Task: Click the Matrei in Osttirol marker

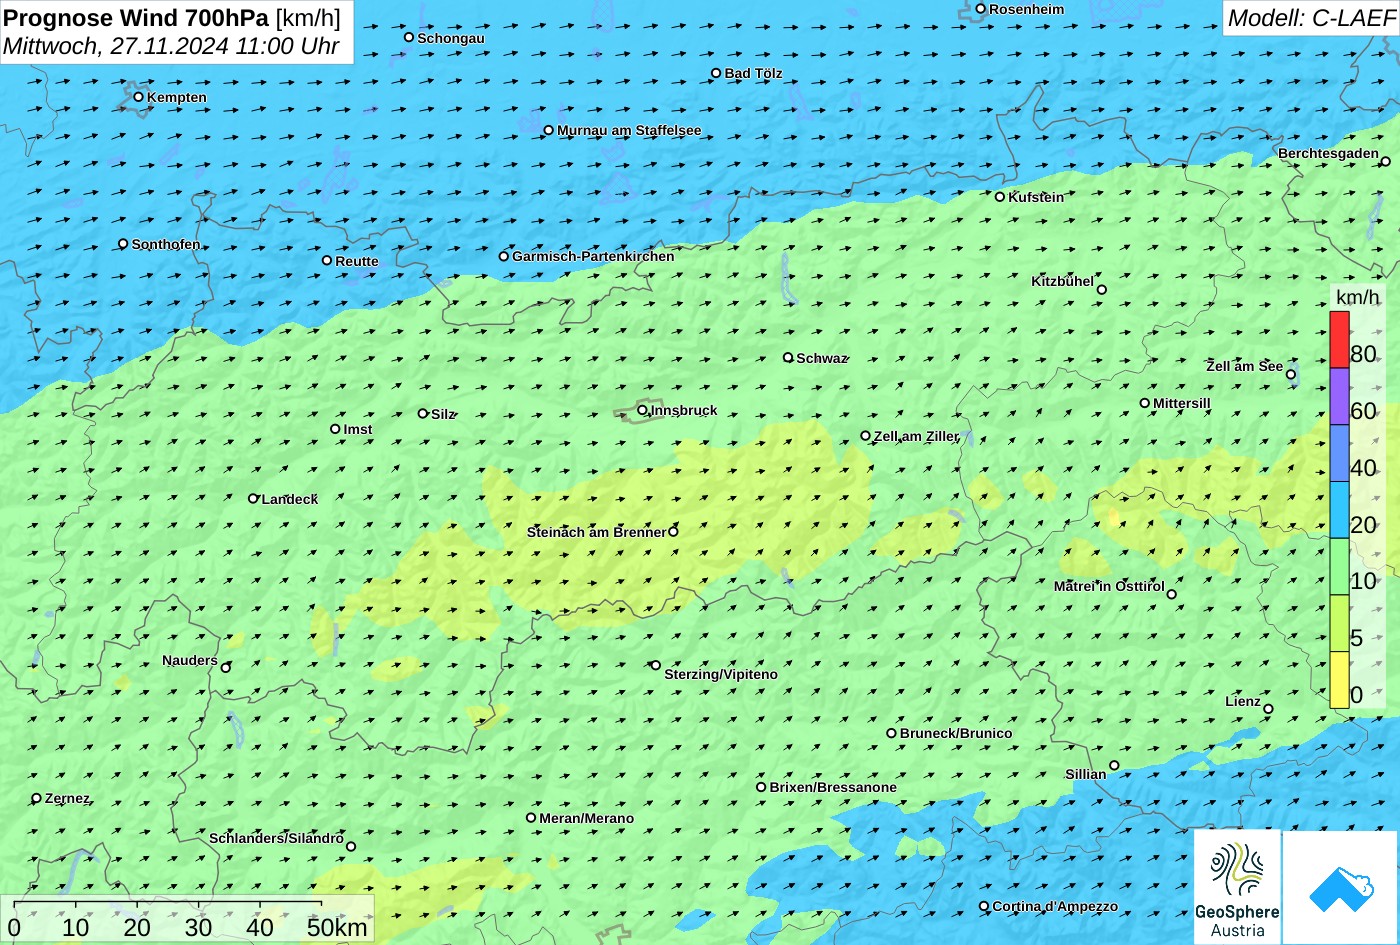Action: (1172, 595)
